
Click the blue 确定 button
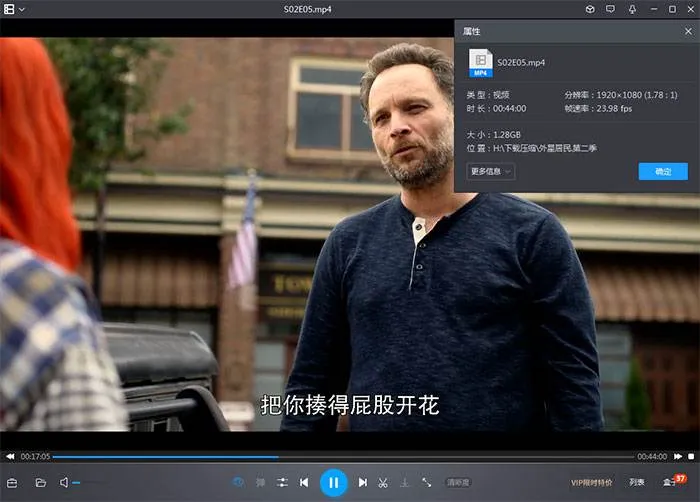tap(663, 172)
